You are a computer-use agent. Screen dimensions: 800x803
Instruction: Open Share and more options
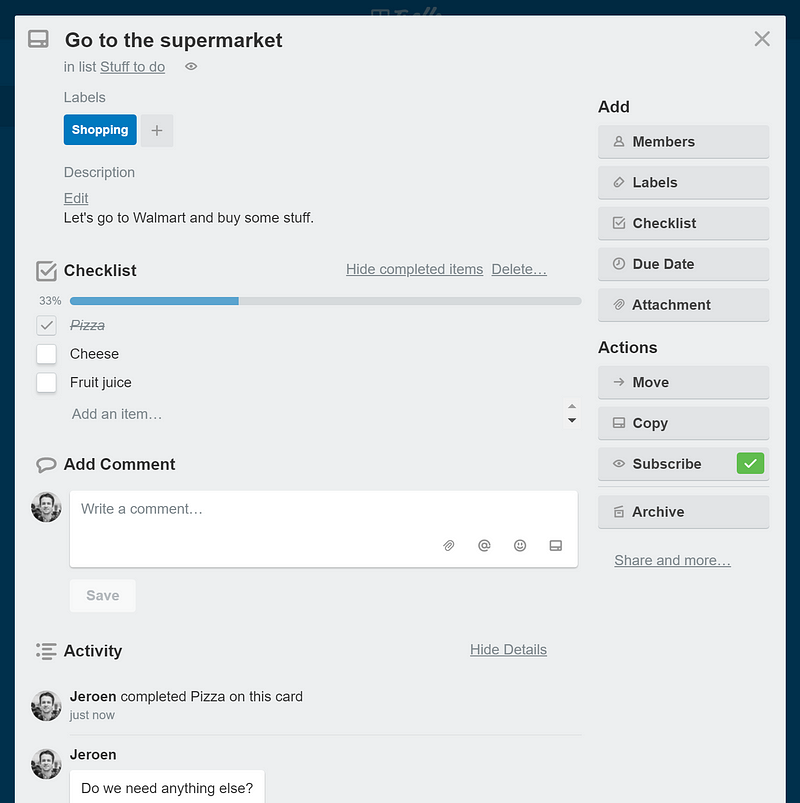point(672,561)
